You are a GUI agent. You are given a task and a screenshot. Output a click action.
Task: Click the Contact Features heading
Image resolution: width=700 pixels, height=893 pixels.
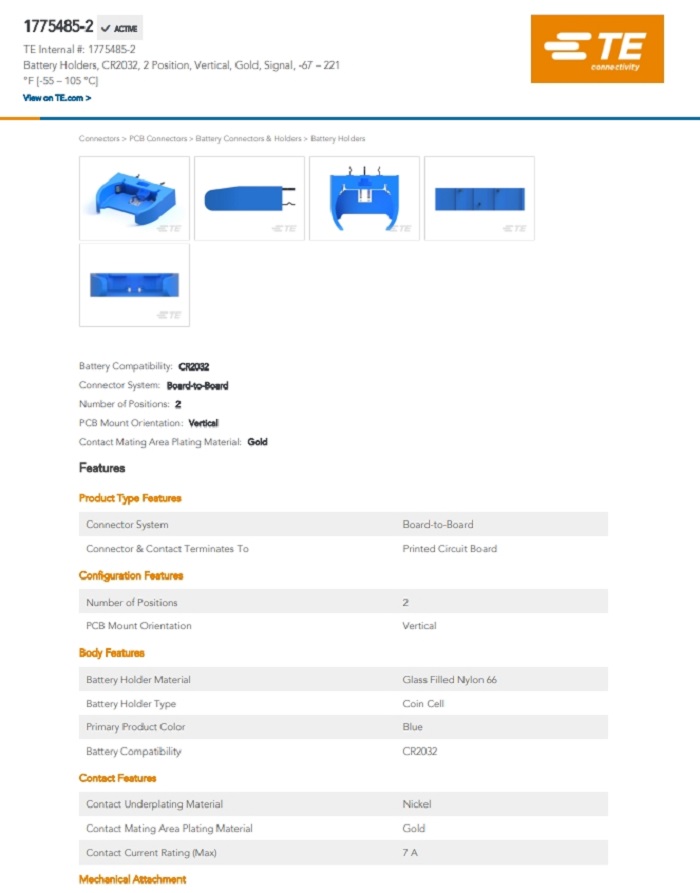(x=117, y=779)
